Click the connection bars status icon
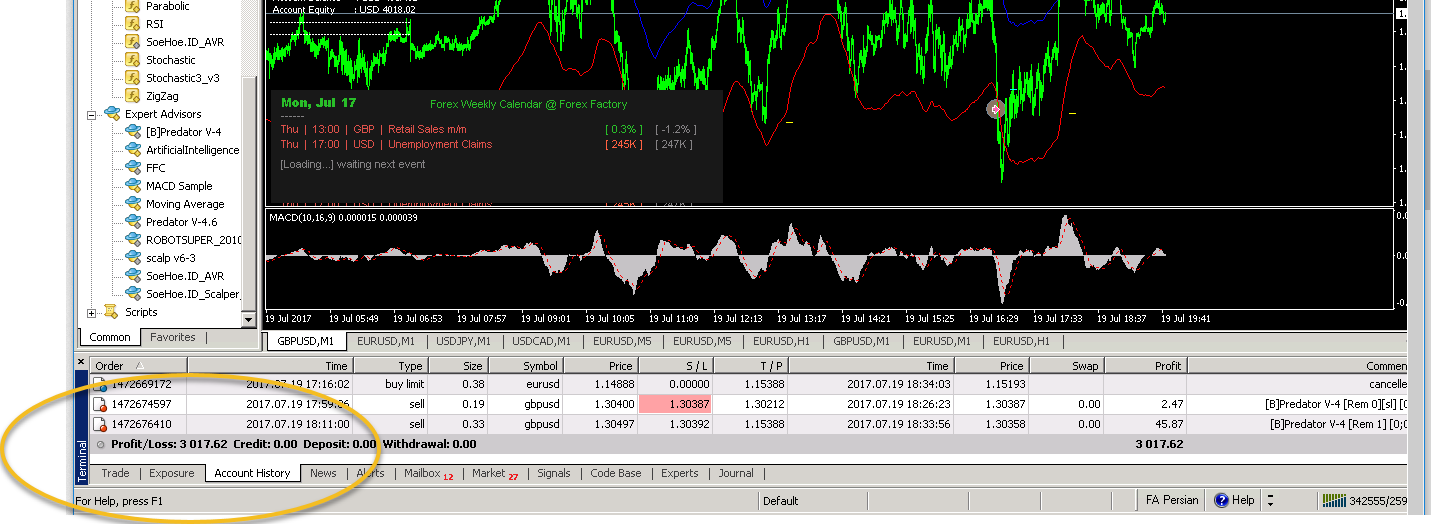This screenshot has width=1431, height=524. (x=1333, y=500)
